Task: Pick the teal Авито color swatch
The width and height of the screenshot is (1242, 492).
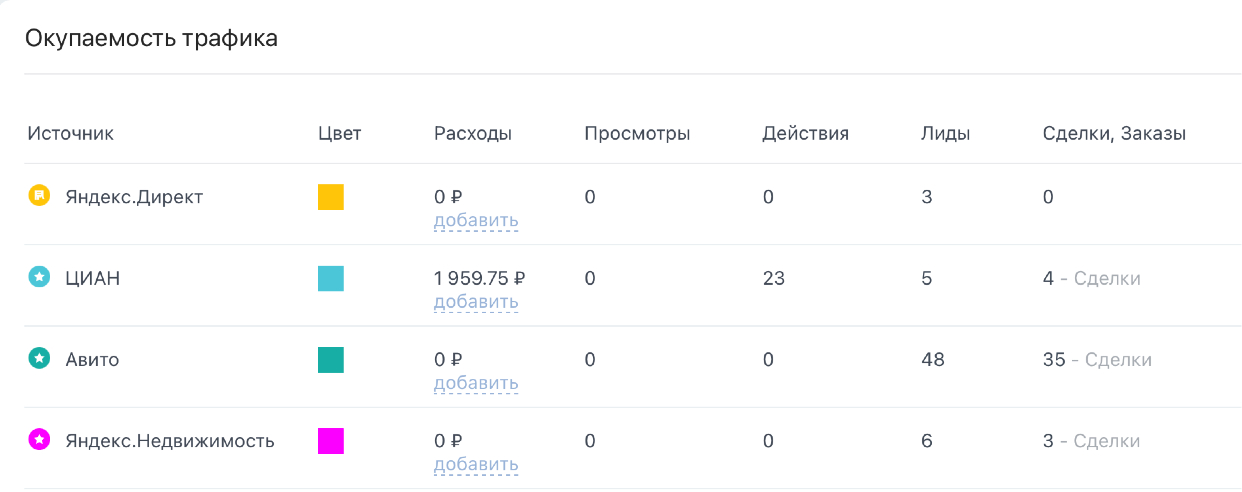Action: point(331,360)
